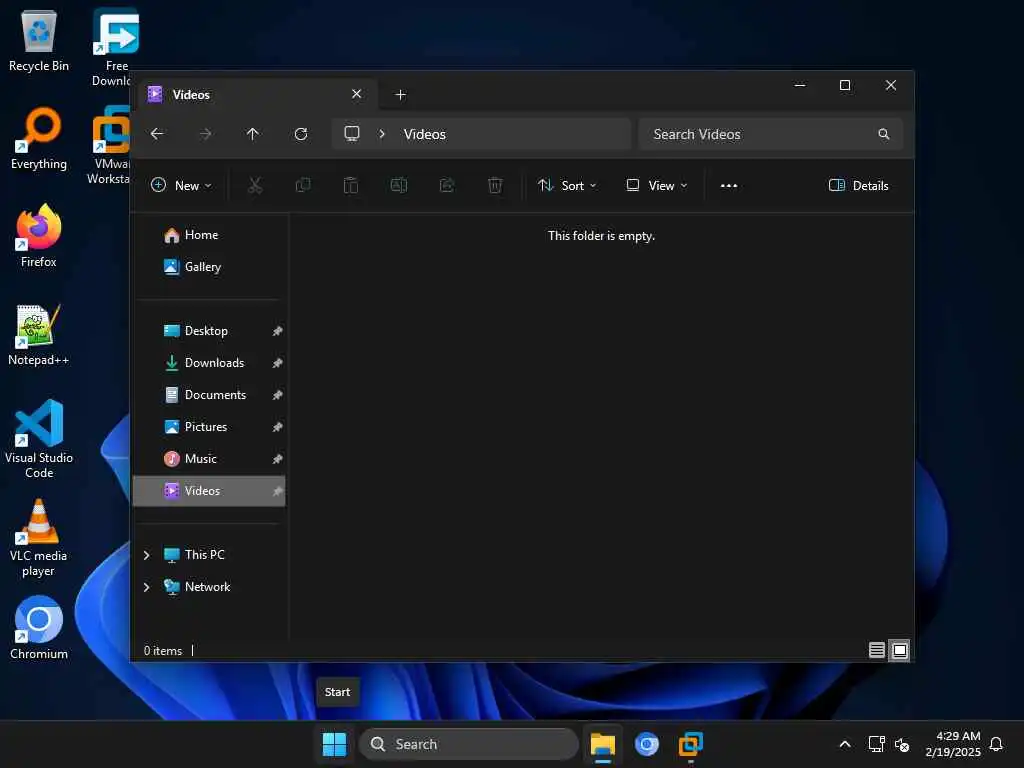Click the Cut scissors icon

(x=255, y=185)
